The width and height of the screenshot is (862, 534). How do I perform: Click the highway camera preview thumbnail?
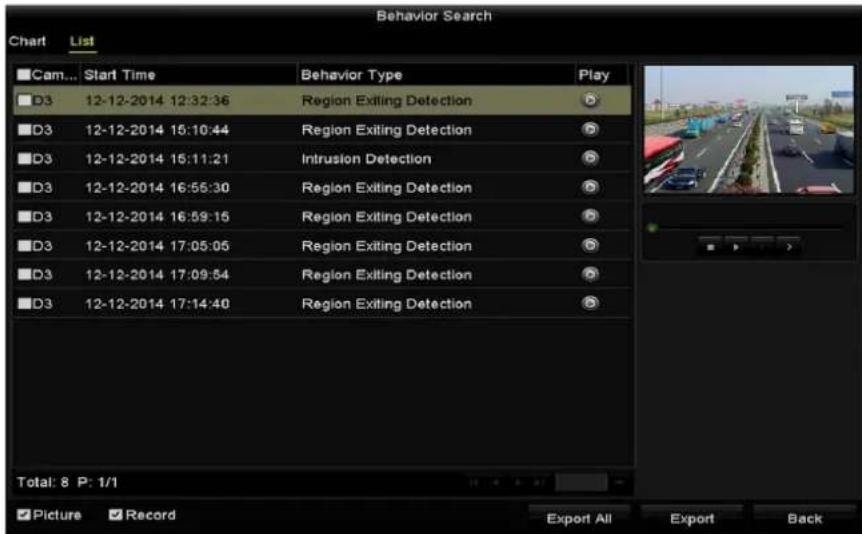click(749, 130)
